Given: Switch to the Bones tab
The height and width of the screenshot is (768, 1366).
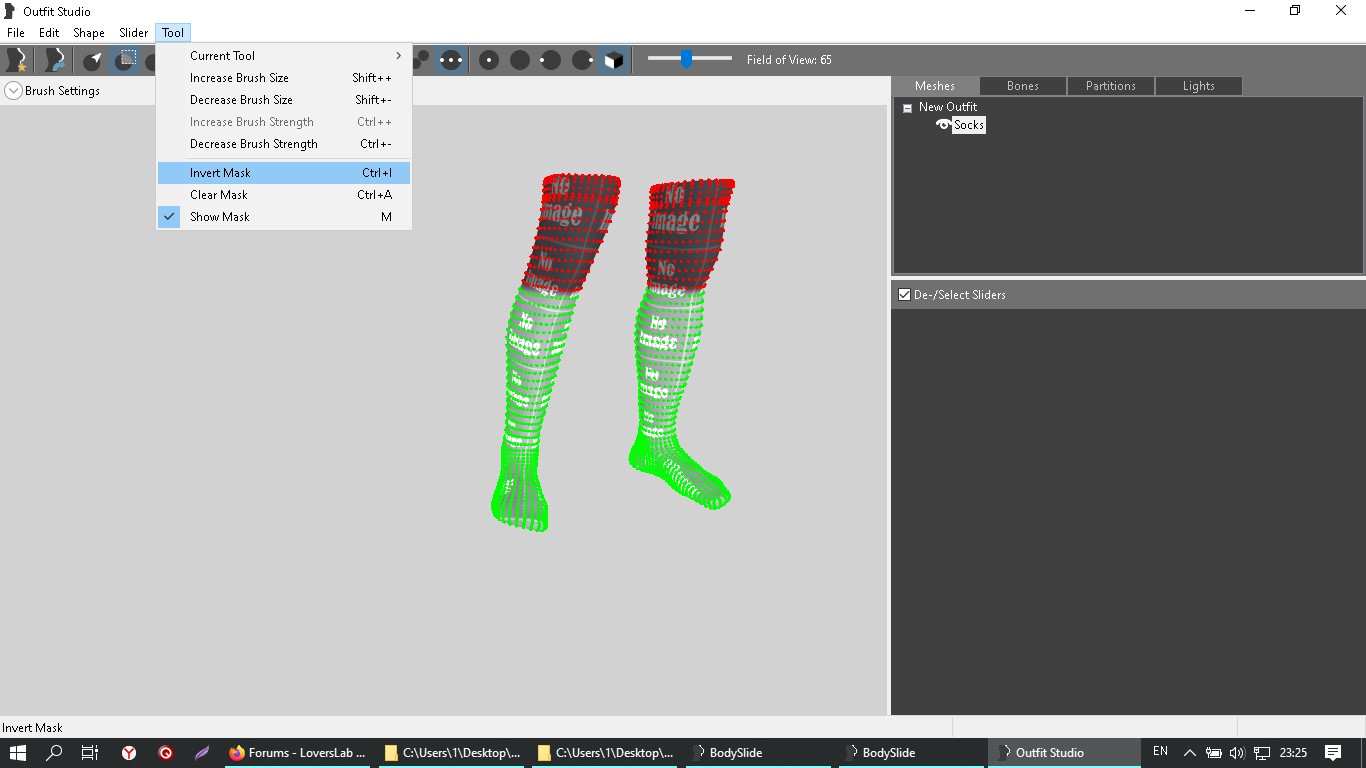Looking at the screenshot, I should point(1023,86).
